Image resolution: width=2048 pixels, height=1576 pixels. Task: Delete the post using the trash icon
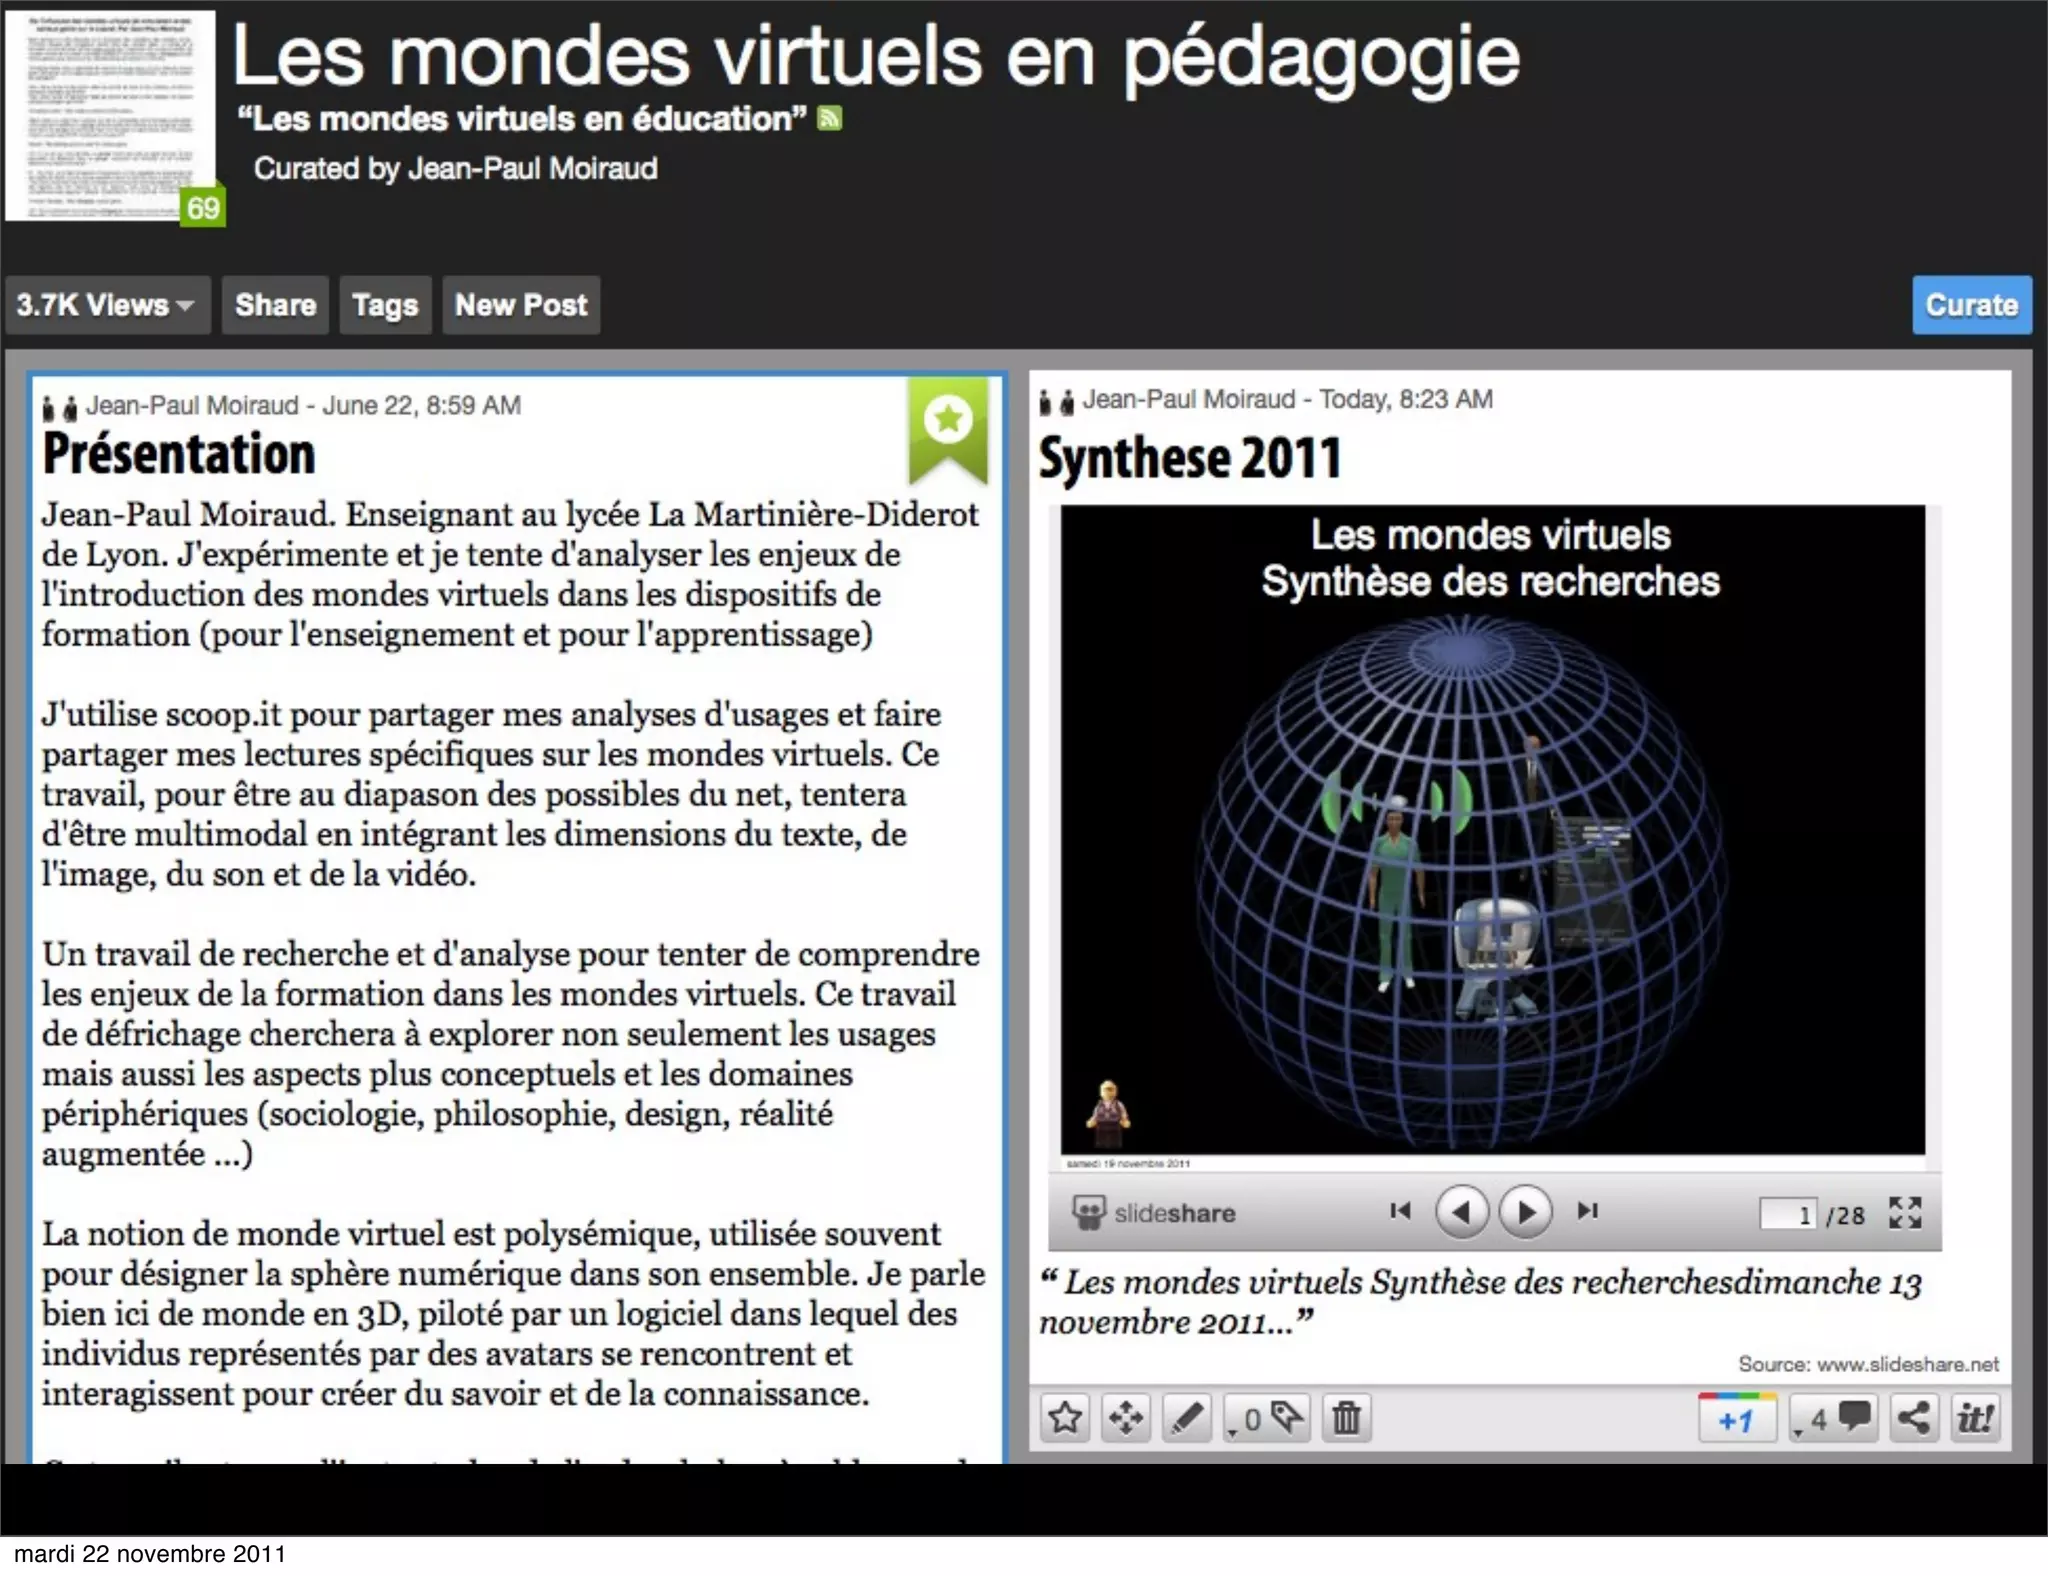[x=1347, y=1417]
